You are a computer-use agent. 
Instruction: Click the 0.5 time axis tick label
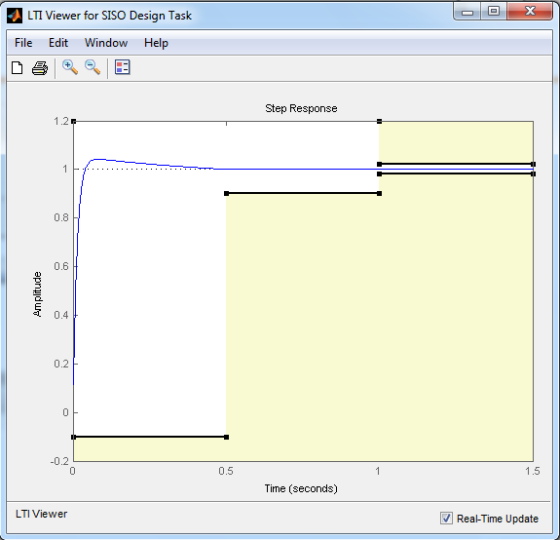point(226,471)
